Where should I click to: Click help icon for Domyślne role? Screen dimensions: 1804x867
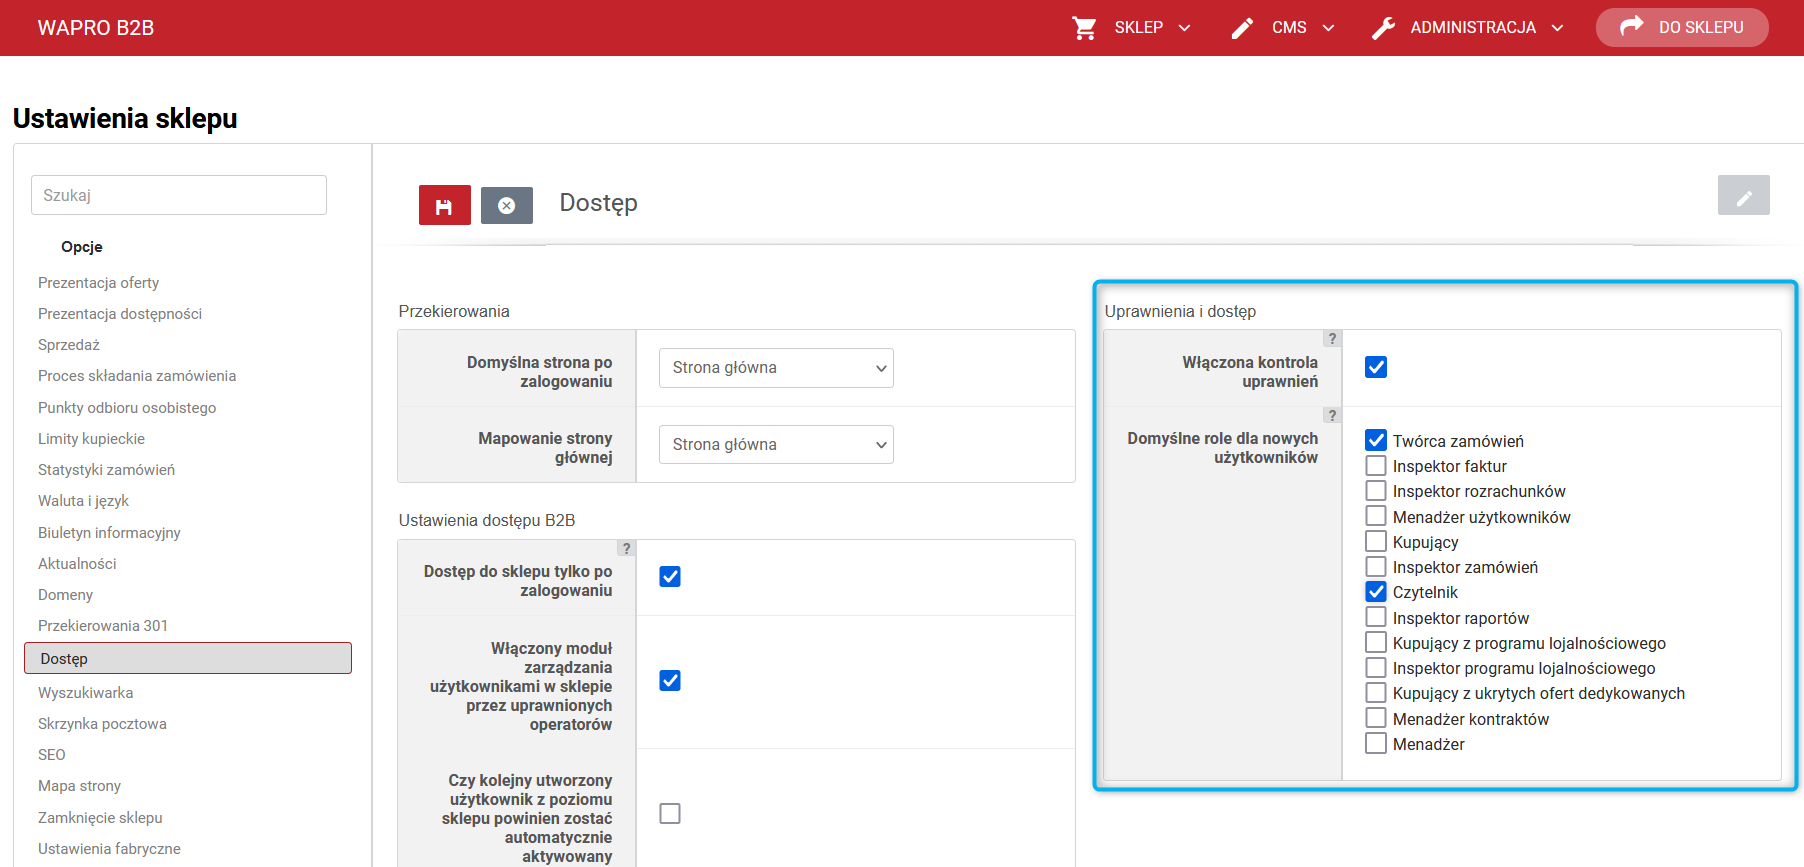coord(1332,415)
